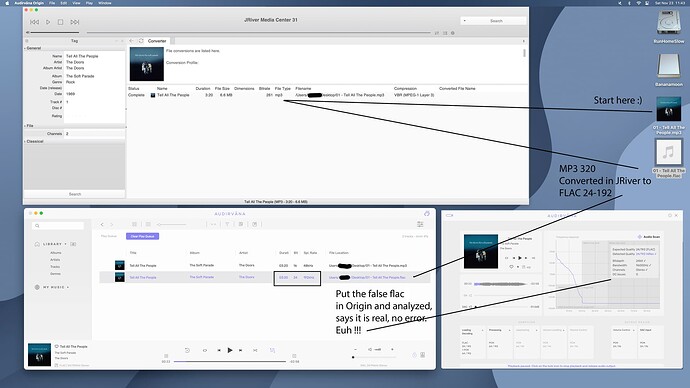Click back arrow beside Converter tab
The height and width of the screenshot is (388, 690).
(x=132, y=41)
